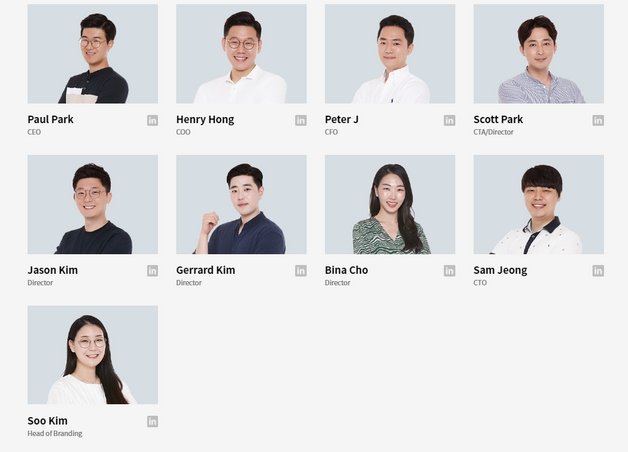The image size is (628, 452).
Task: Click the Jason Kim name text
Action: [52, 270]
